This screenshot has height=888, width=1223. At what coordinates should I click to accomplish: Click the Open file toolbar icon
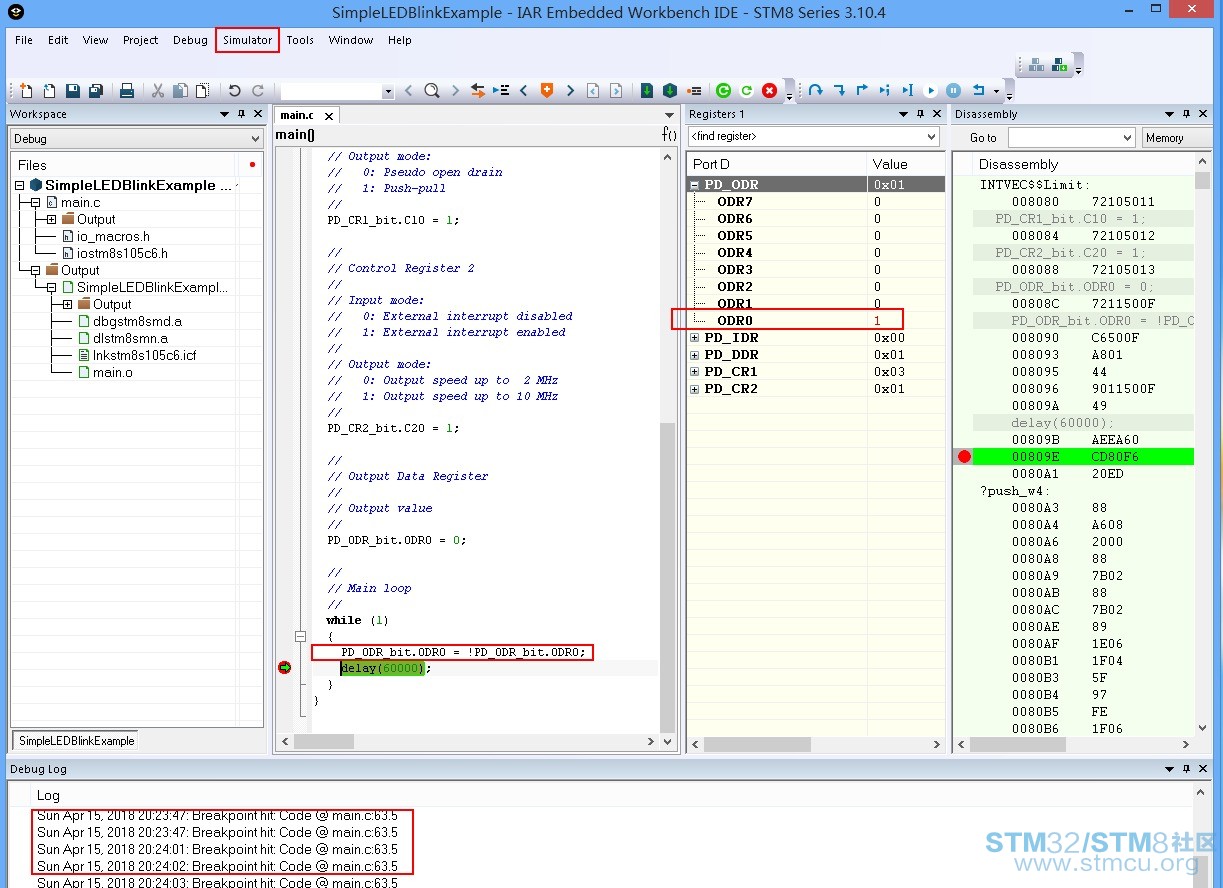[49, 91]
